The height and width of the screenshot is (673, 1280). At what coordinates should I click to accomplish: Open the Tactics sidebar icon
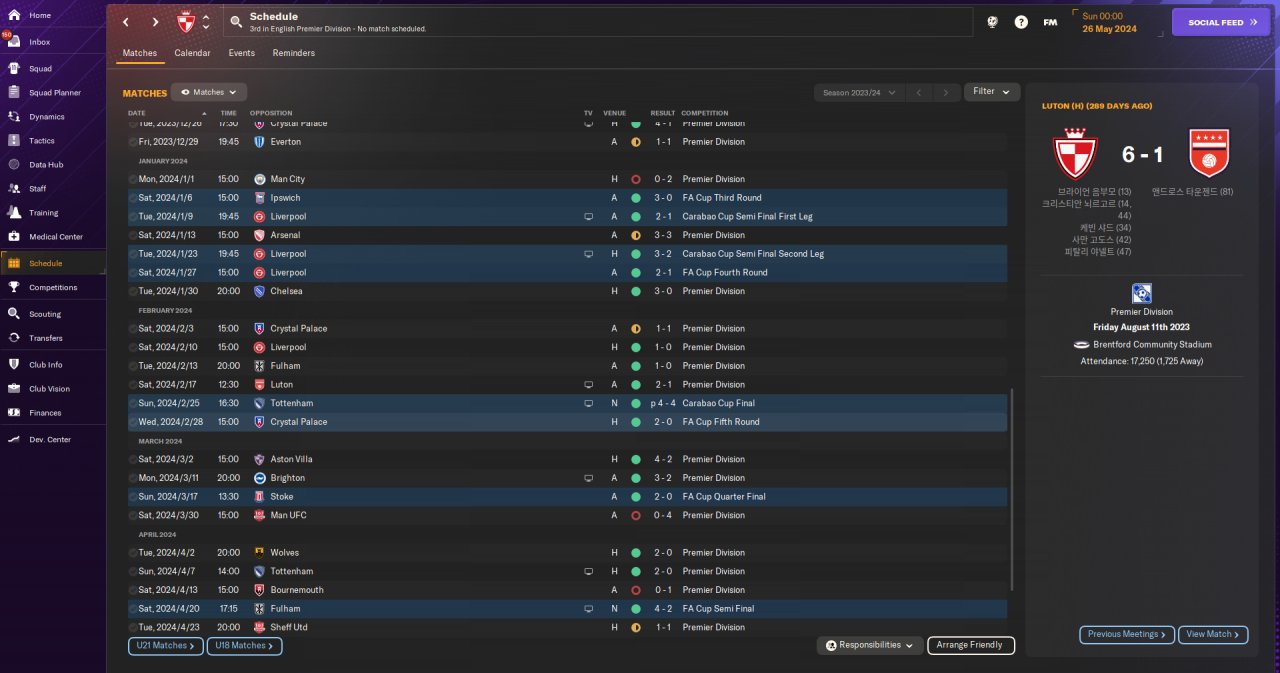tap(14, 141)
